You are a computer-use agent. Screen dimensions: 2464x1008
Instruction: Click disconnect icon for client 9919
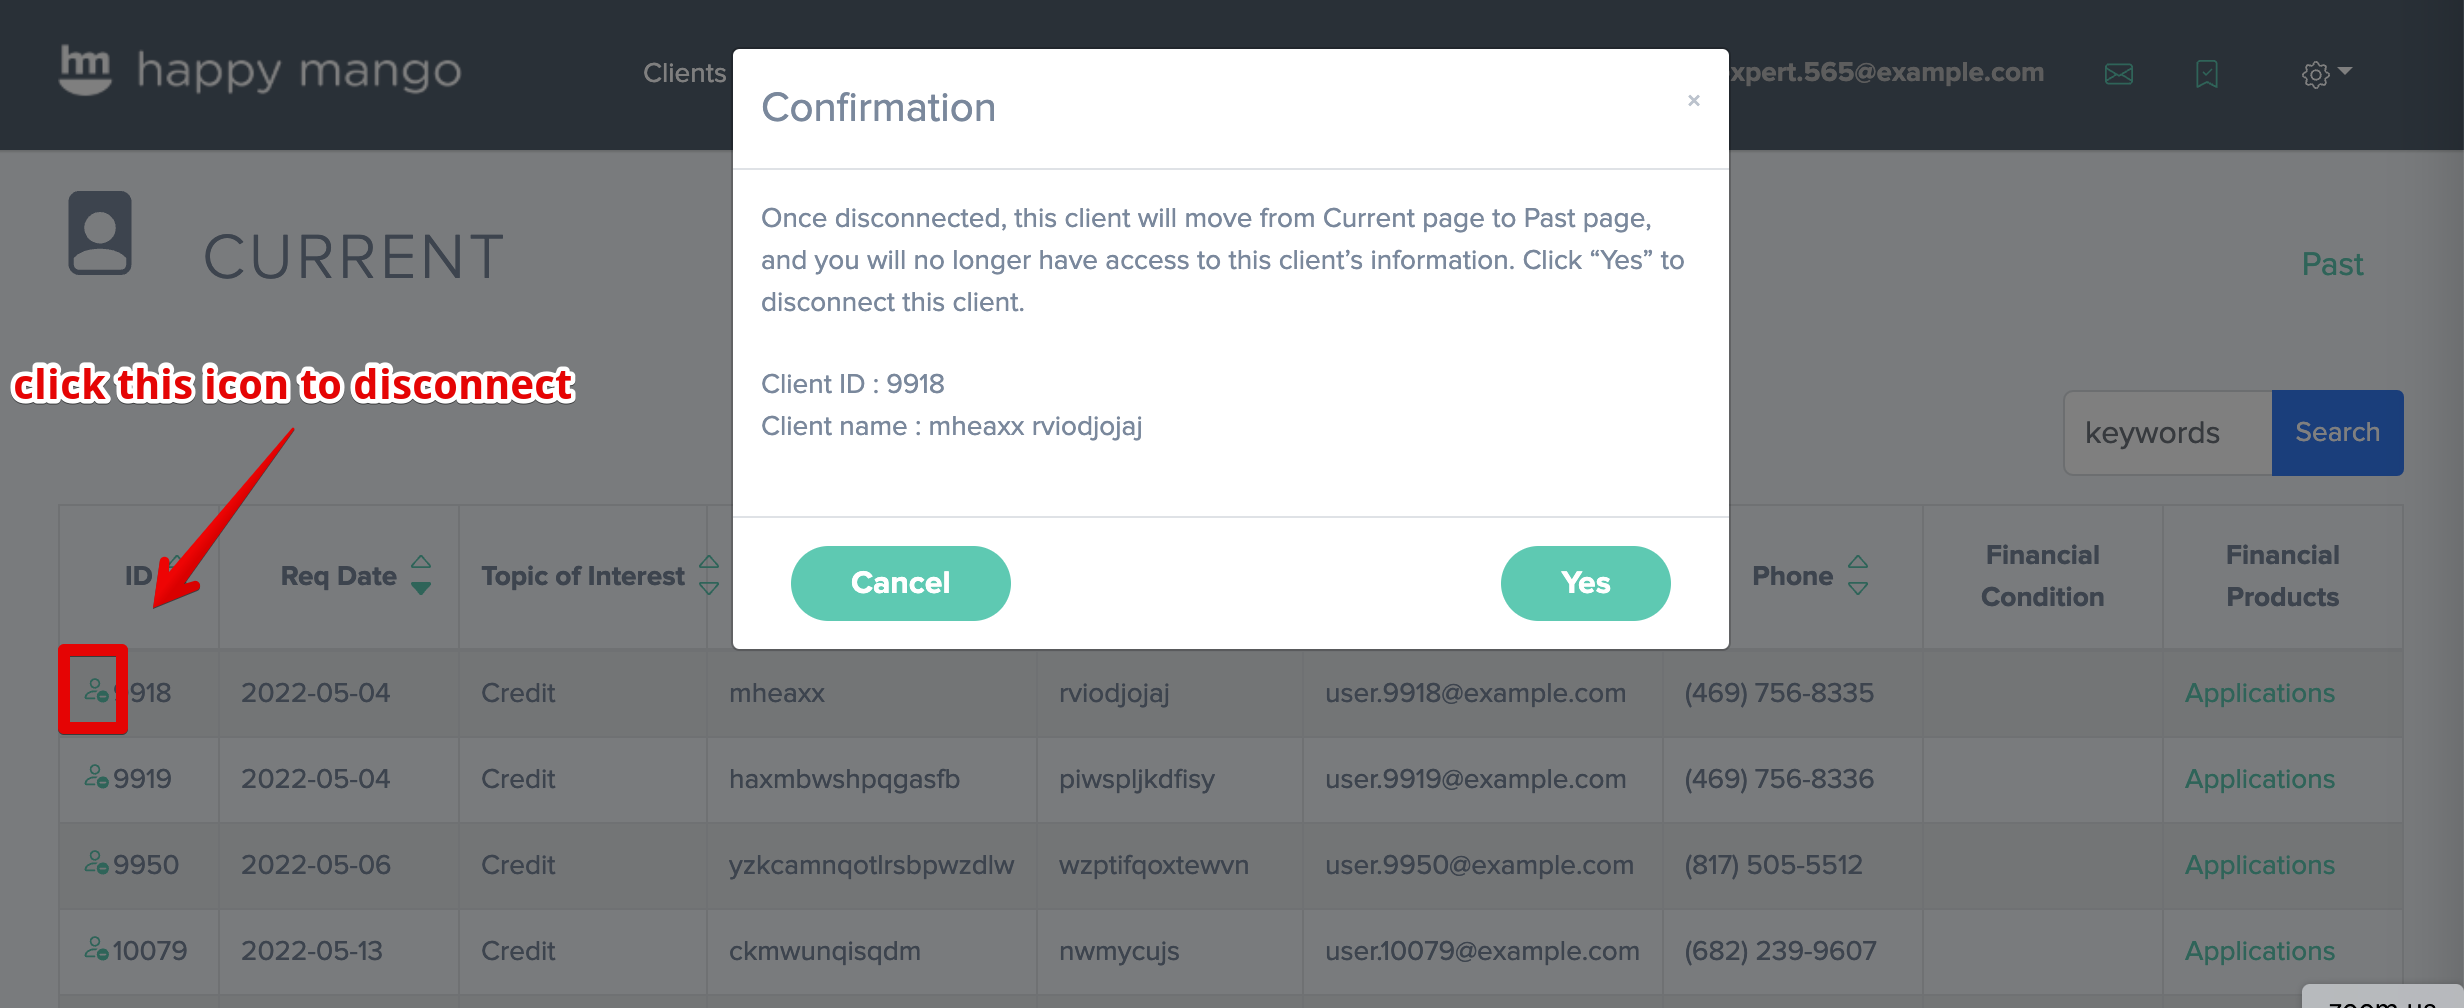click(x=96, y=777)
